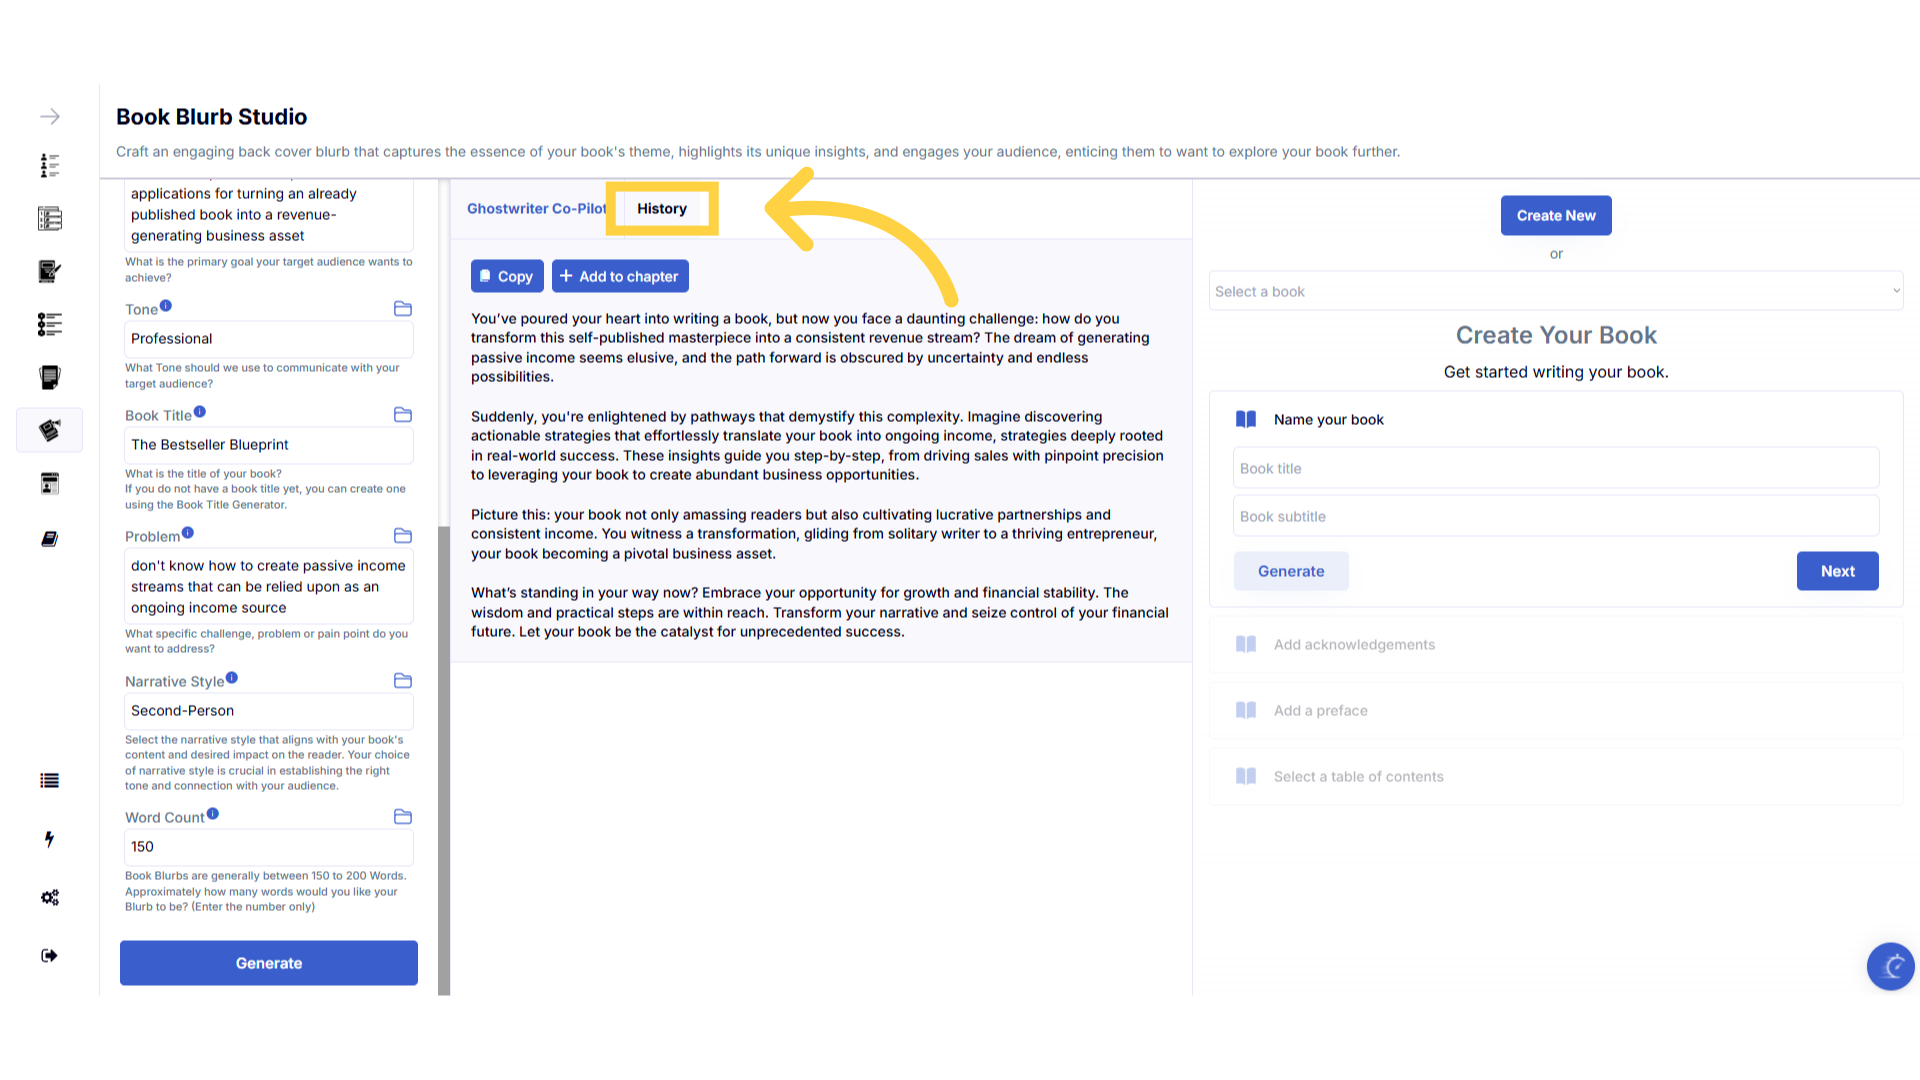Click the lightning bolt sidebar icon
Viewport: 1920px width, 1080px height.
pos(49,839)
